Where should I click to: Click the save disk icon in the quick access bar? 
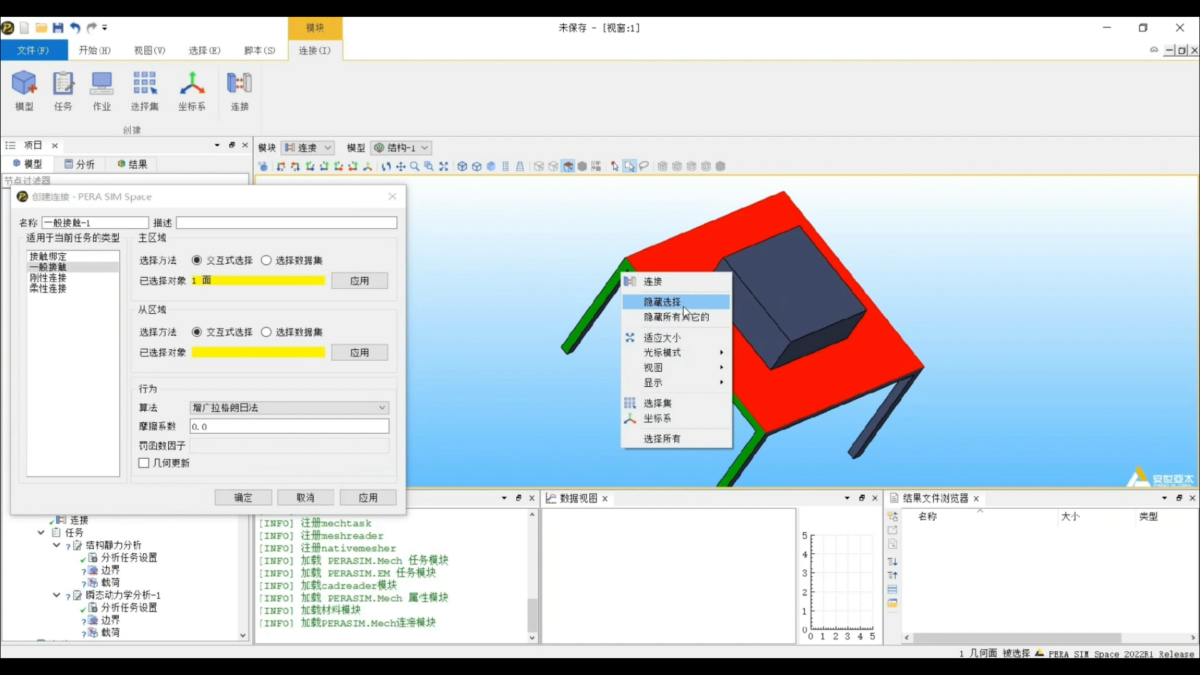(58, 28)
